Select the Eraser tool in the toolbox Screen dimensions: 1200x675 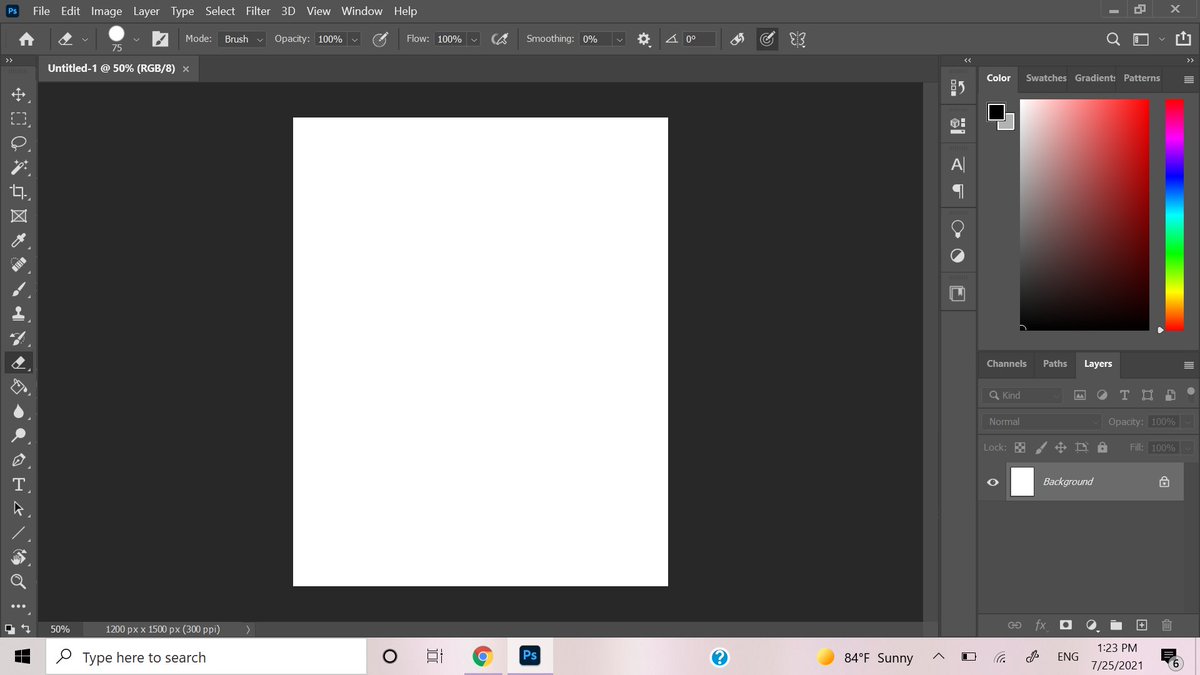pos(18,363)
